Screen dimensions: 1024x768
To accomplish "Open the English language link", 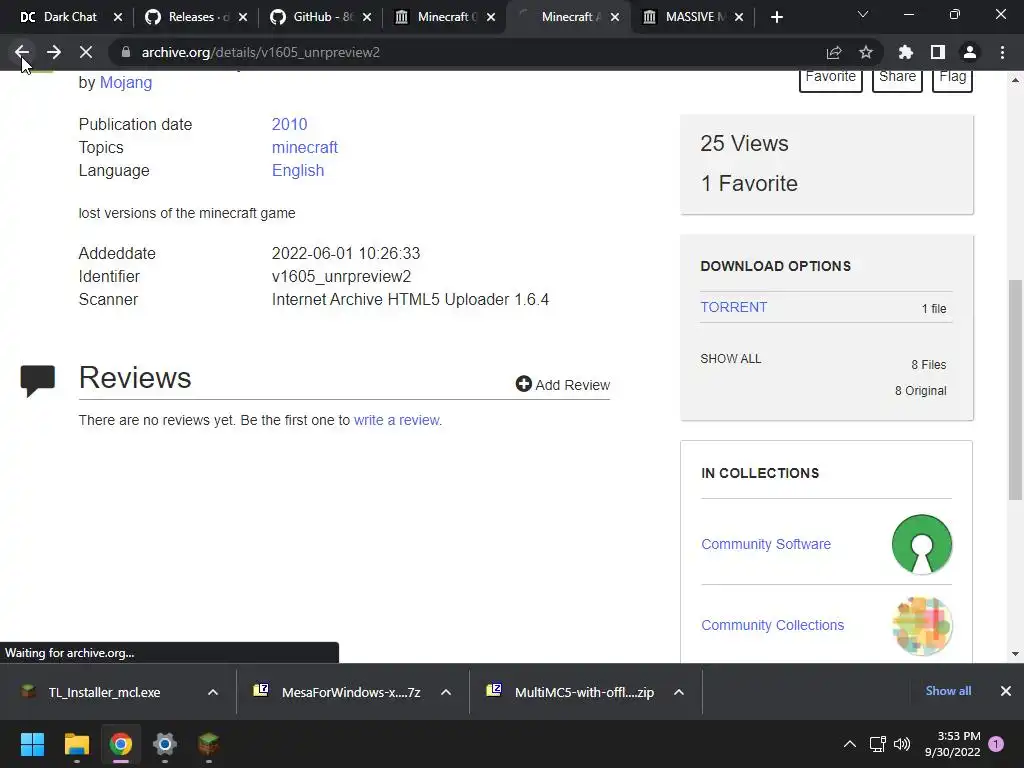I will (x=298, y=170).
